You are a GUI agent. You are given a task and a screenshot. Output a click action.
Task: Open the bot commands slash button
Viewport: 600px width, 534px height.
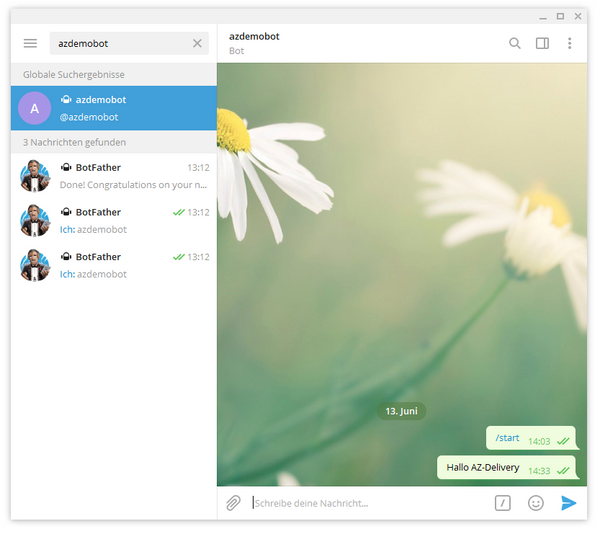(x=502, y=503)
